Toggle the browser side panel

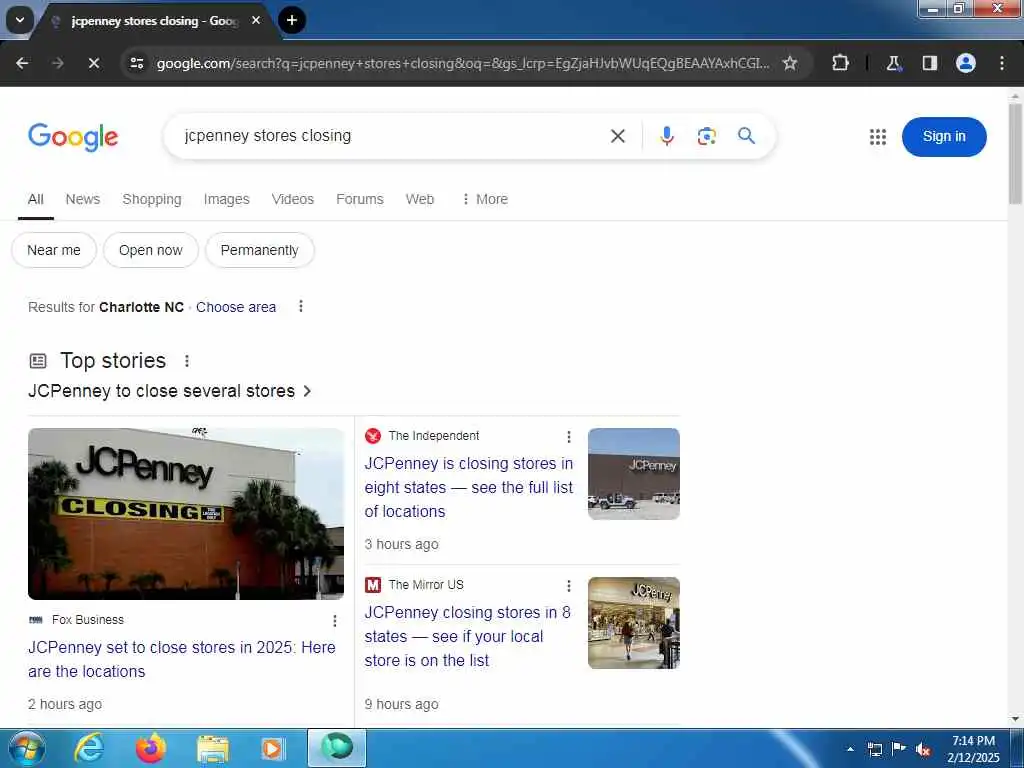click(930, 63)
